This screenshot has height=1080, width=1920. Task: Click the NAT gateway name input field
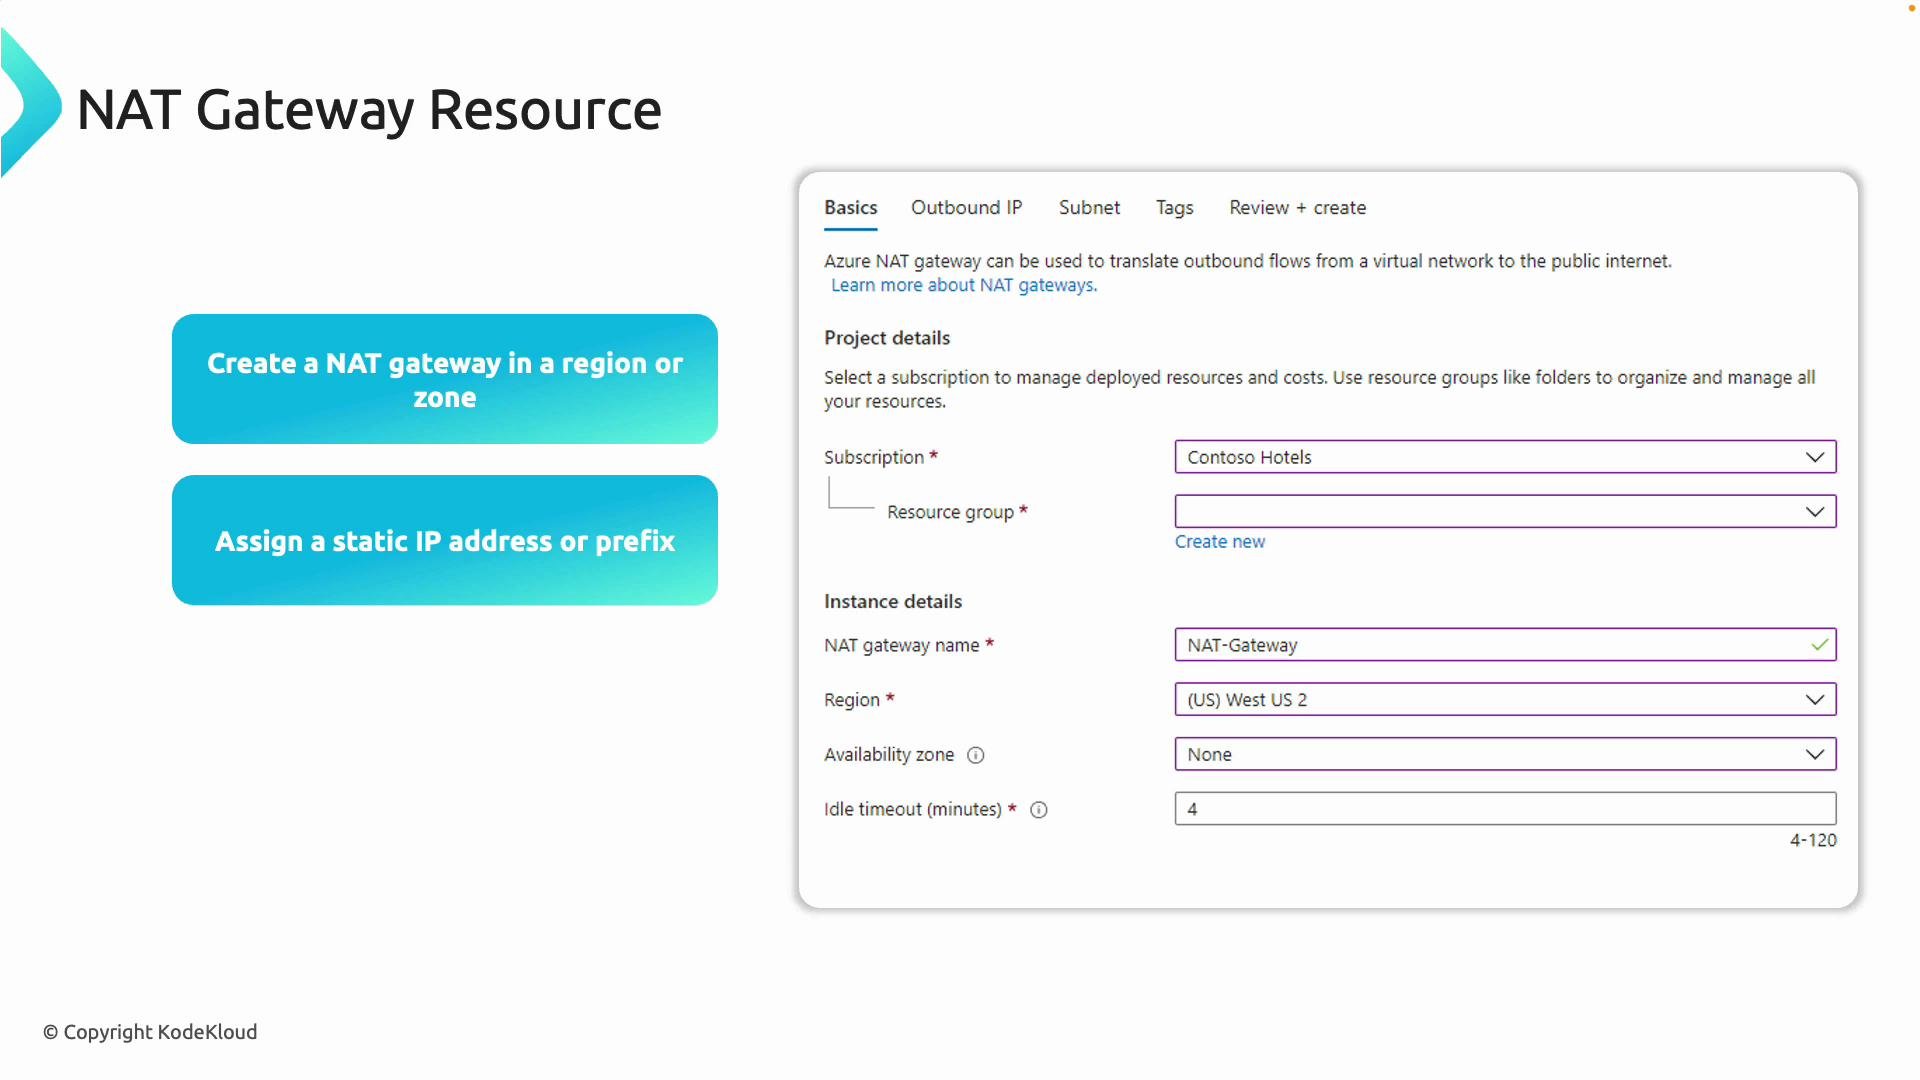coord(1505,645)
